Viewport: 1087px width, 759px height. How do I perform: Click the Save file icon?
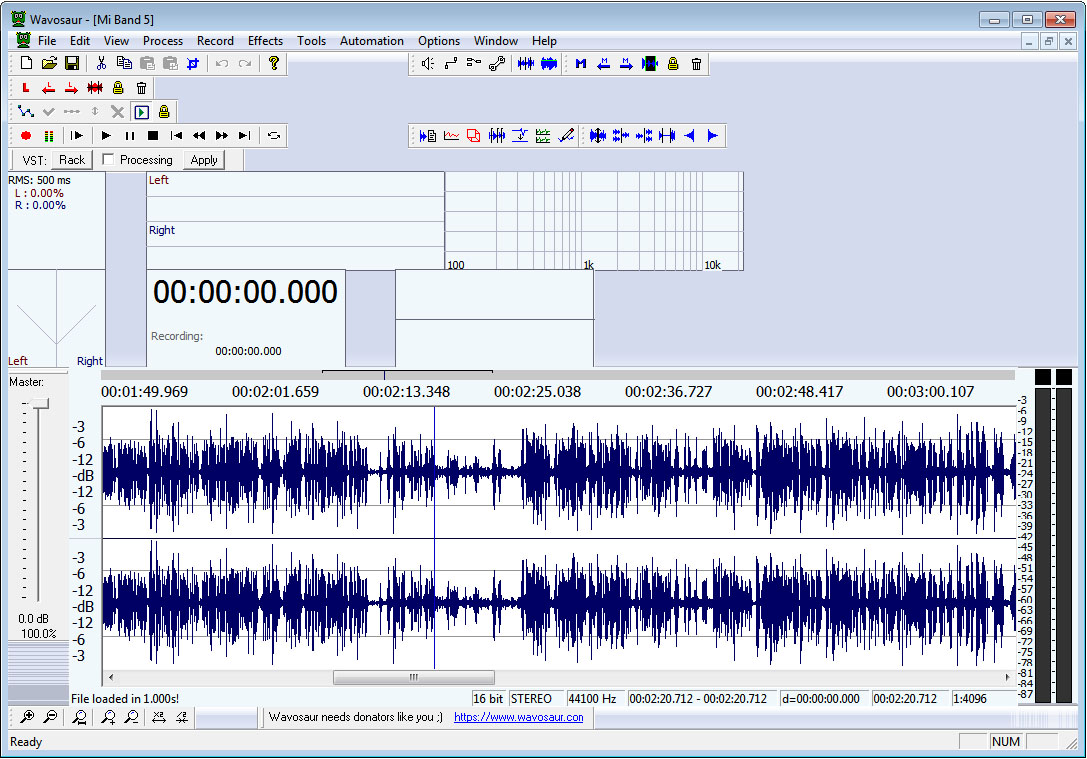click(72, 63)
